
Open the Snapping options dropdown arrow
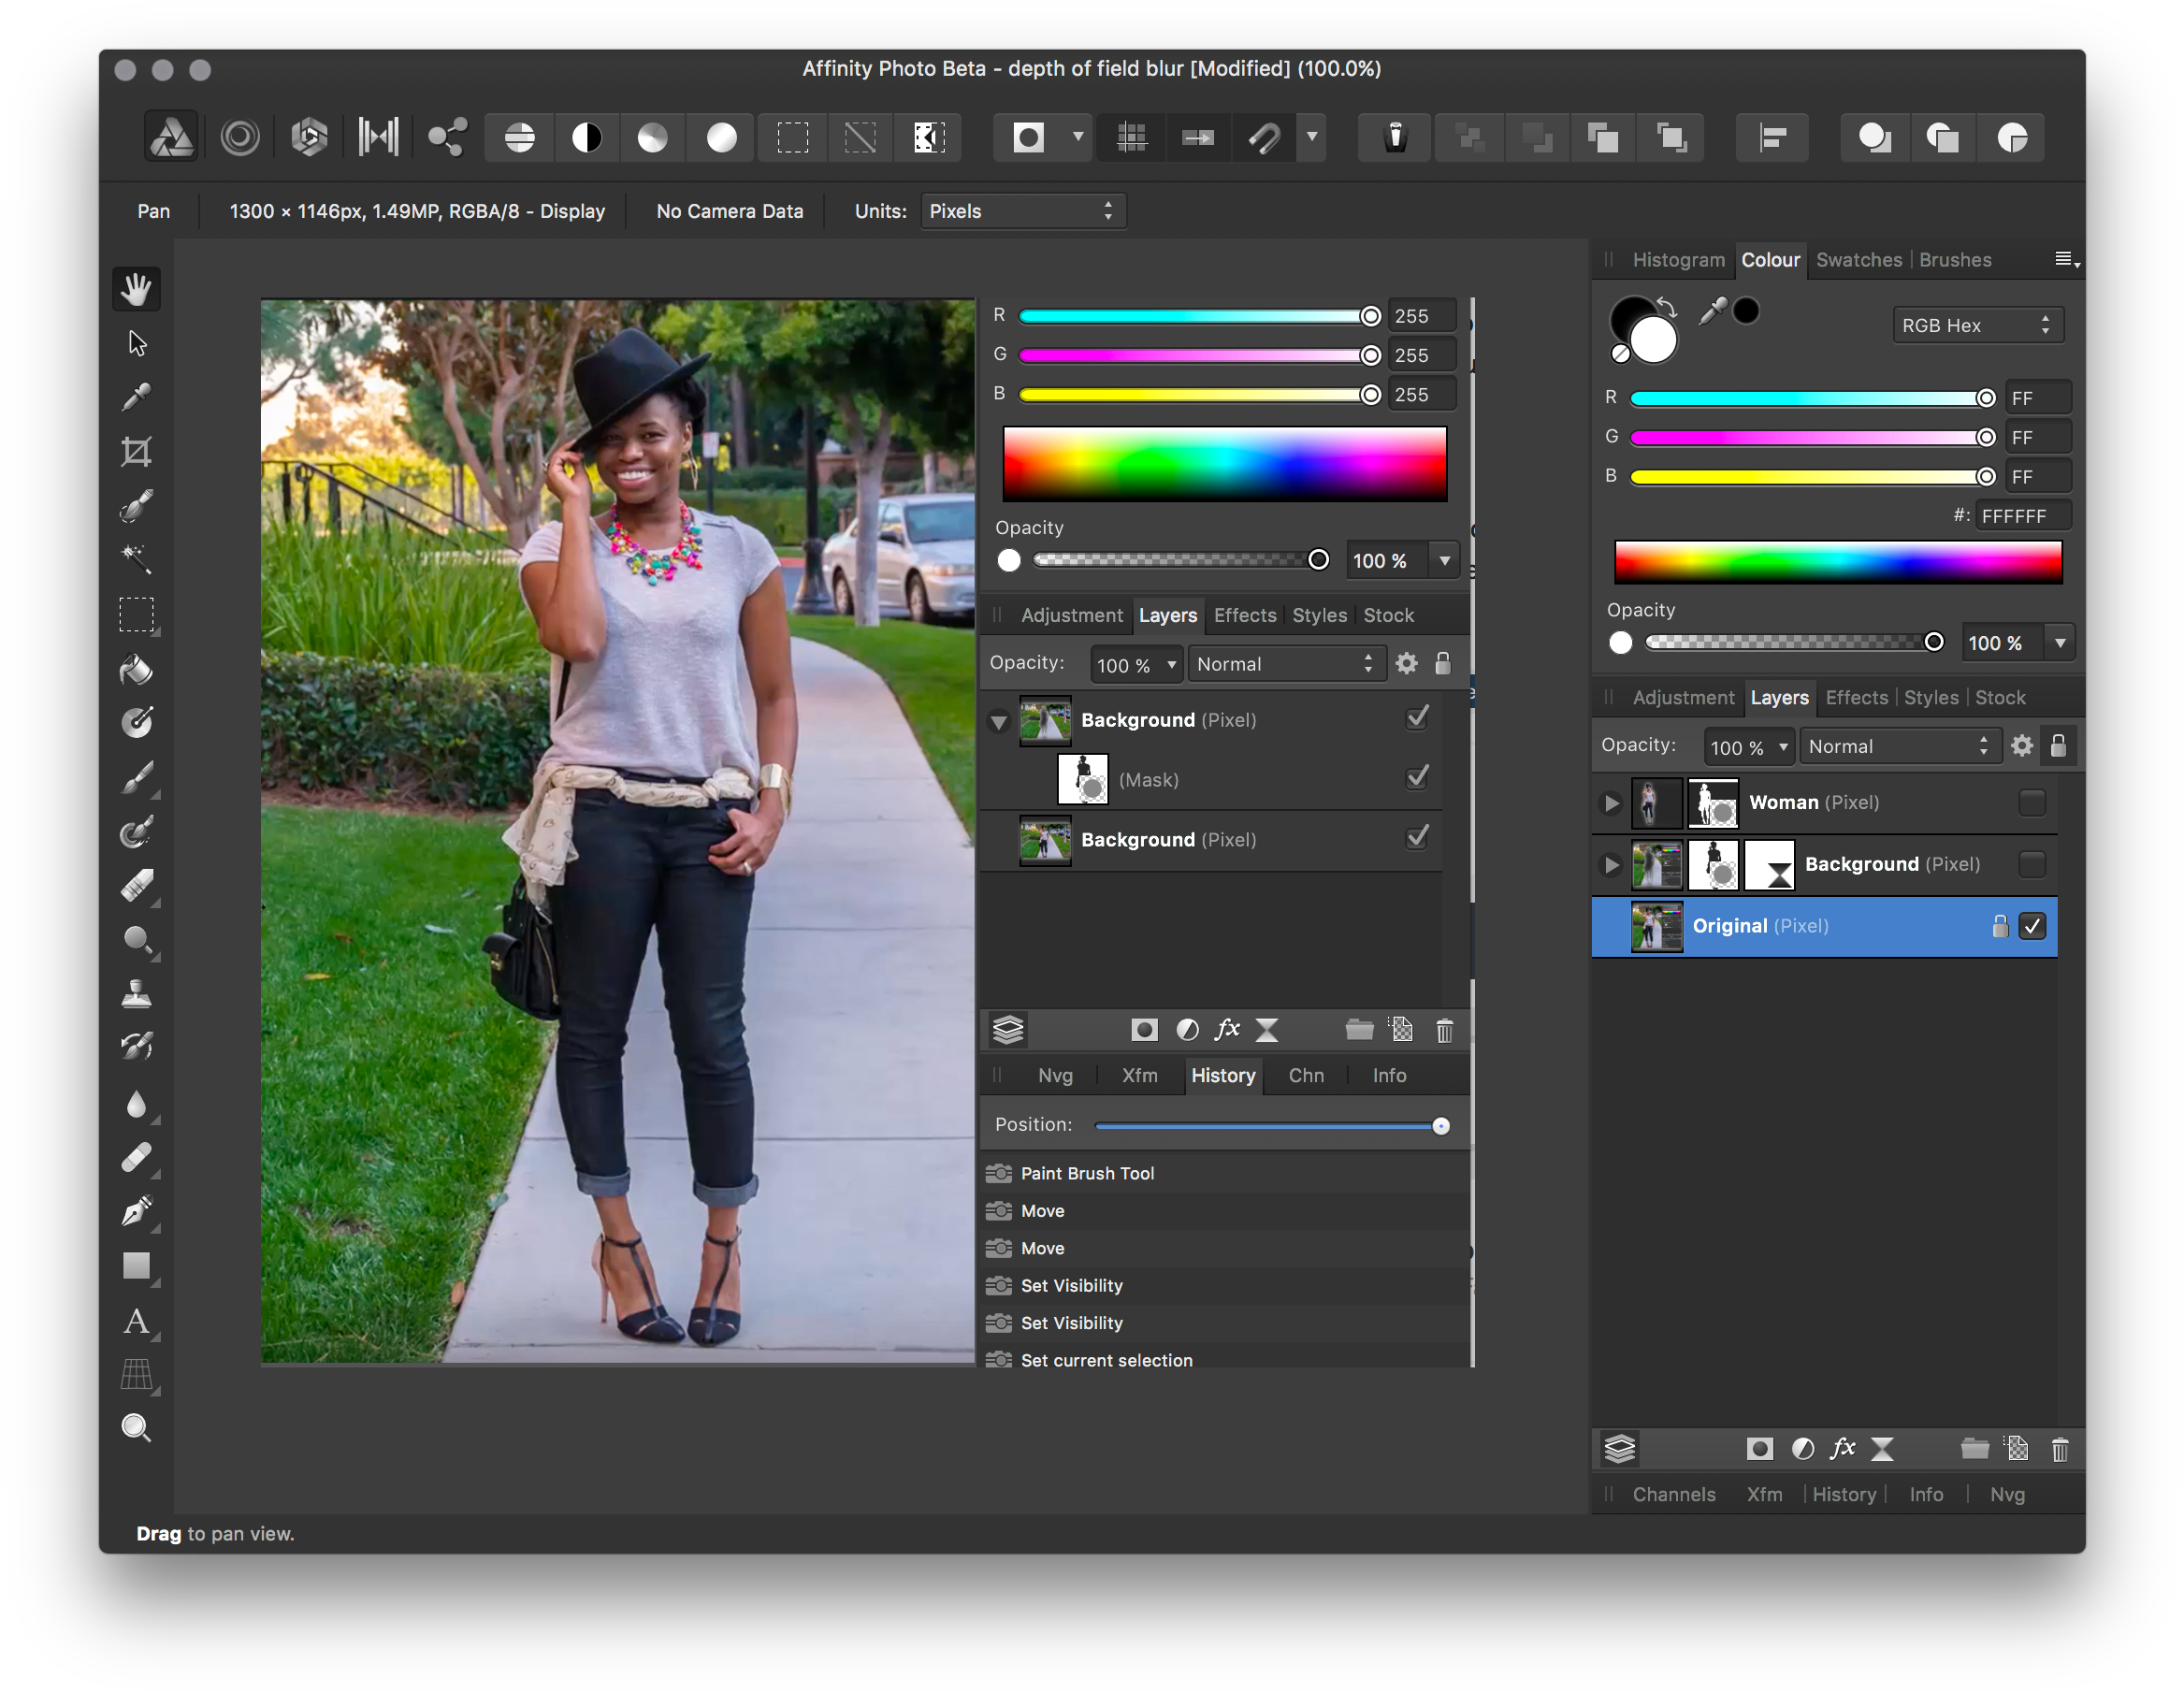pyautogui.click(x=1311, y=137)
